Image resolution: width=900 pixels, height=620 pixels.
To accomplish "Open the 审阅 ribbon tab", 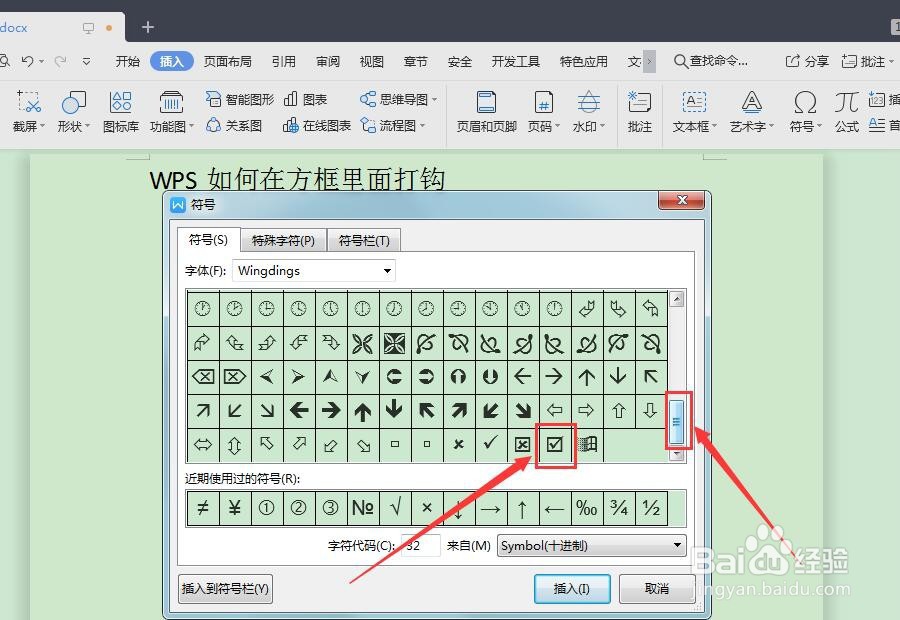I will (x=328, y=61).
